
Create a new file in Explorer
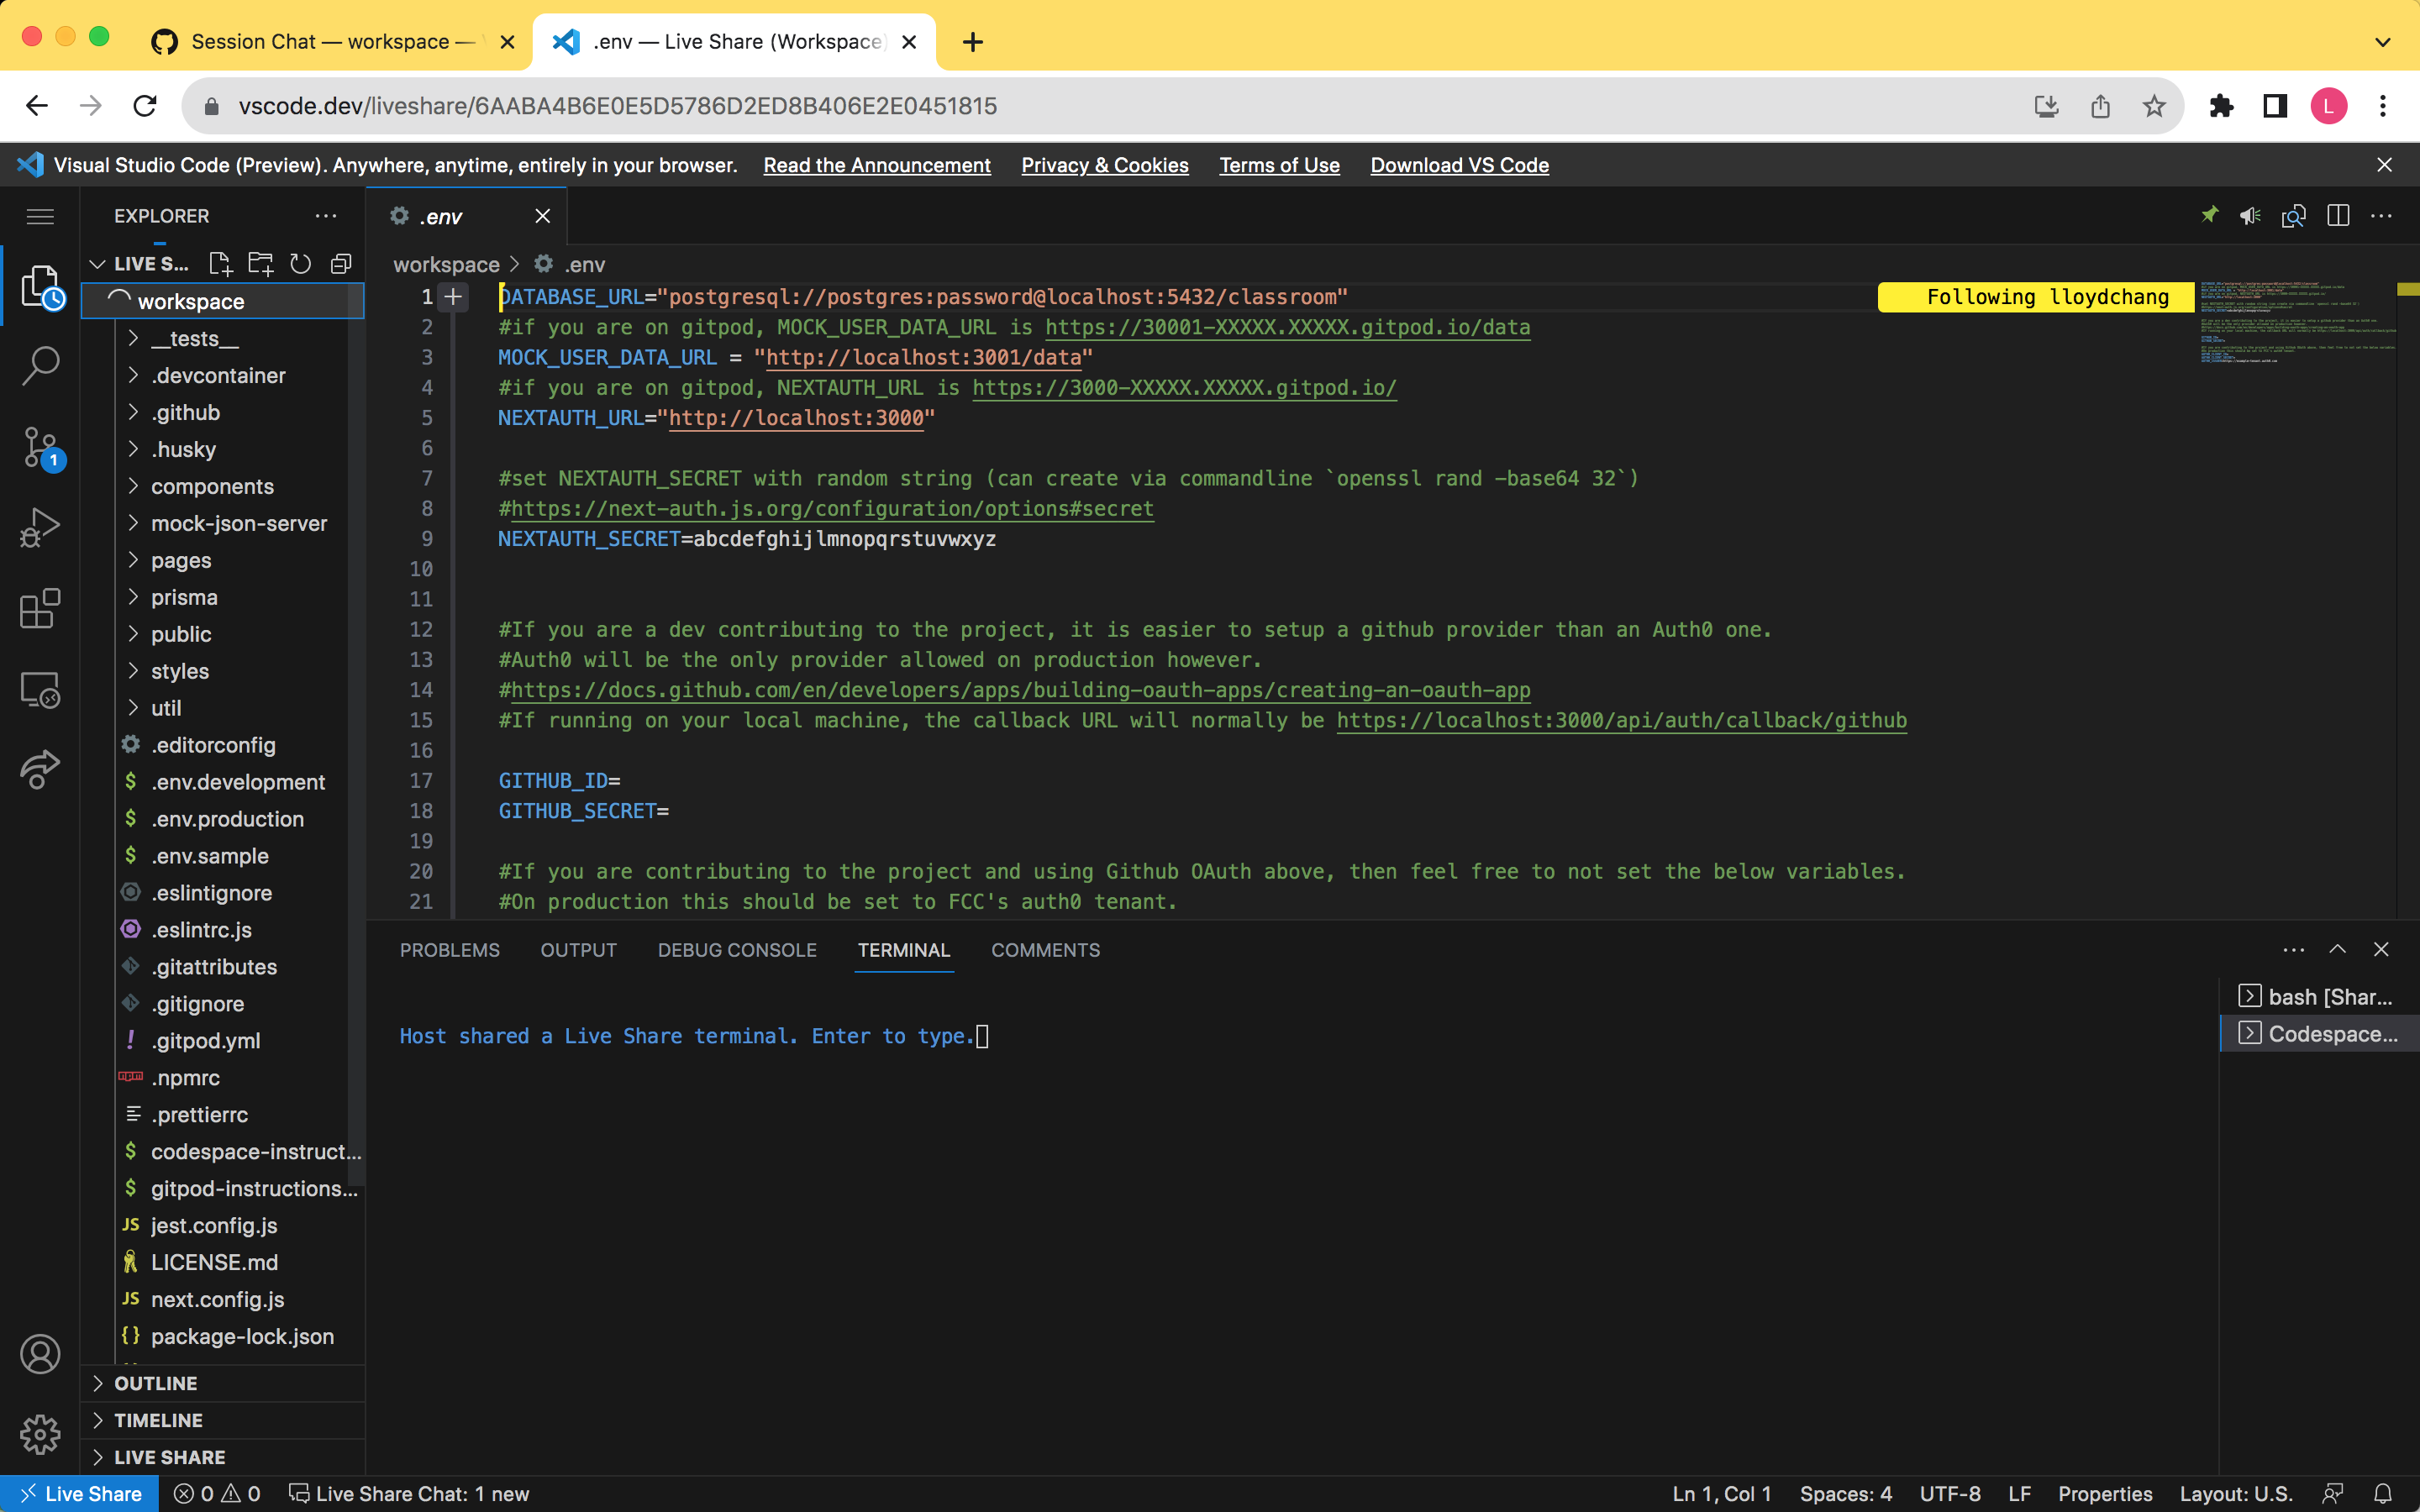[x=221, y=263]
